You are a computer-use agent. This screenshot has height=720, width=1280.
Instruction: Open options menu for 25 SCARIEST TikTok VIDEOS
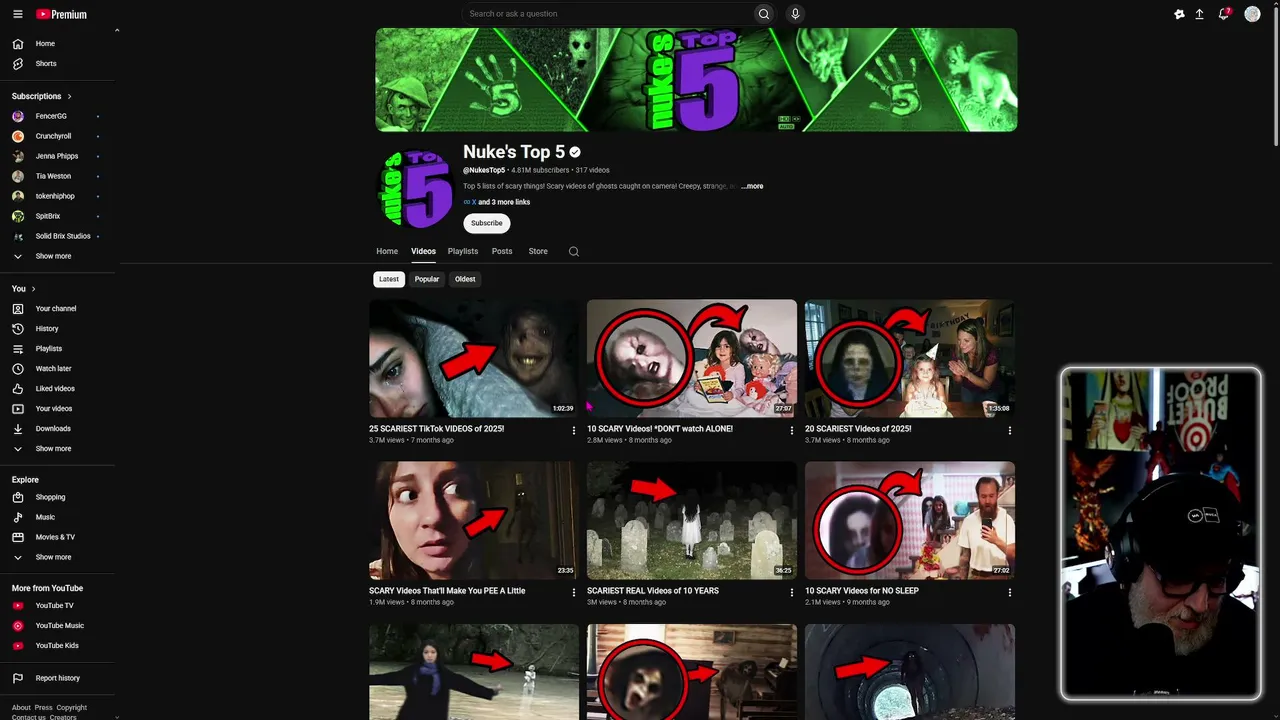574,431
